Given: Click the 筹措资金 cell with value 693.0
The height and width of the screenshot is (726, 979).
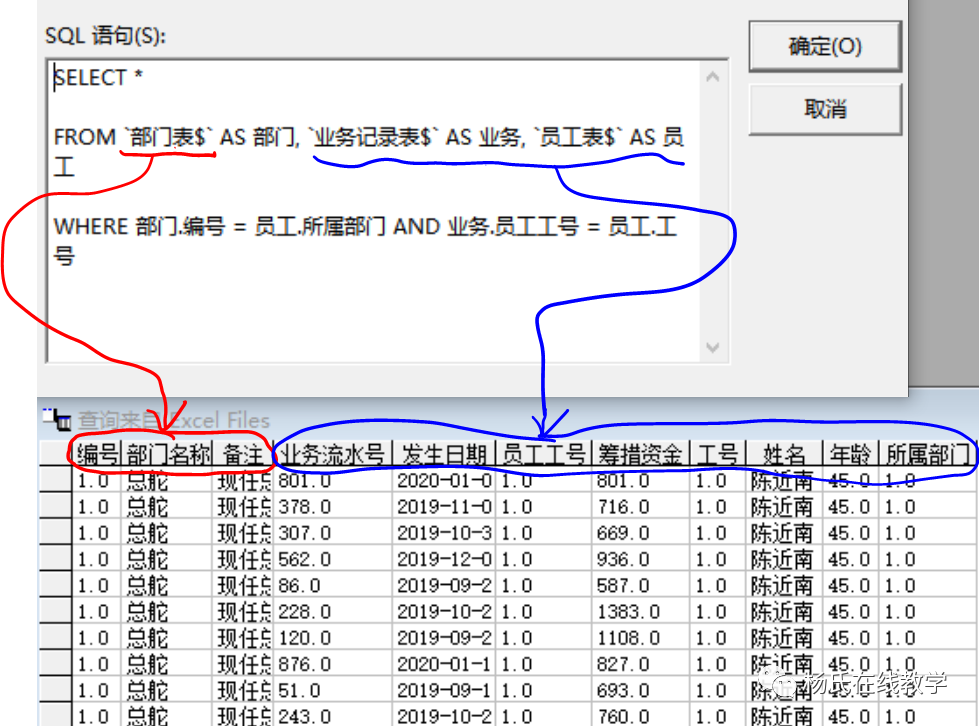Looking at the screenshot, I should click(641, 690).
